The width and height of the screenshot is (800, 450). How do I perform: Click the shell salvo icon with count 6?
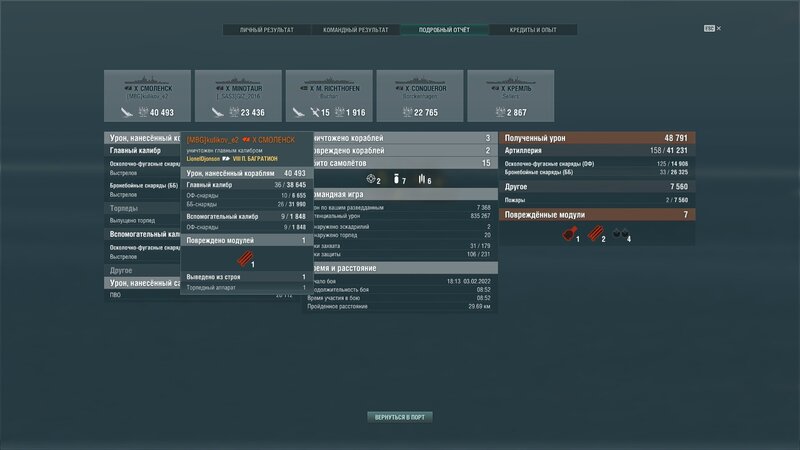coord(420,179)
